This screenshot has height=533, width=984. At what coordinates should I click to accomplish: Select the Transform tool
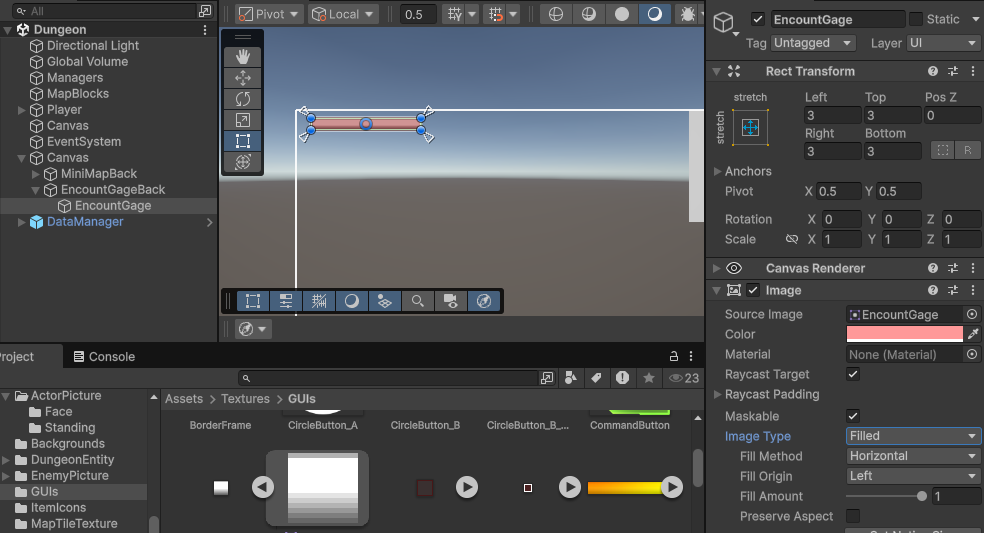click(242, 162)
